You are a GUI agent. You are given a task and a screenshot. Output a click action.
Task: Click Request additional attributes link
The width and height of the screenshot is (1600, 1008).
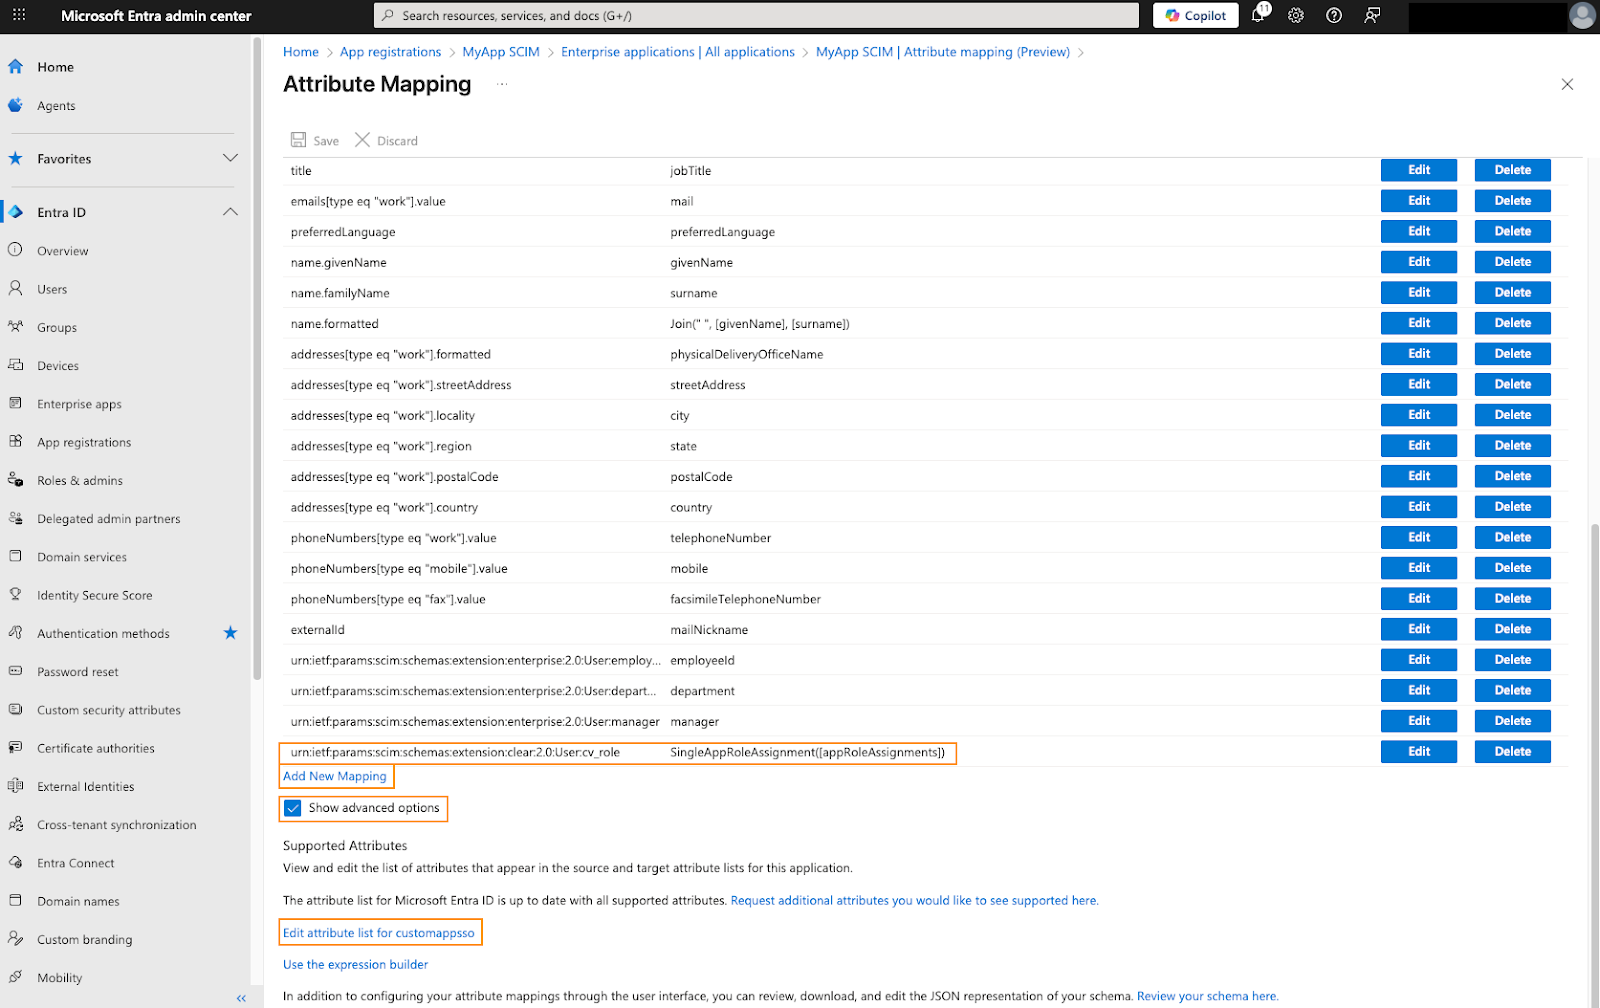(x=914, y=901)
